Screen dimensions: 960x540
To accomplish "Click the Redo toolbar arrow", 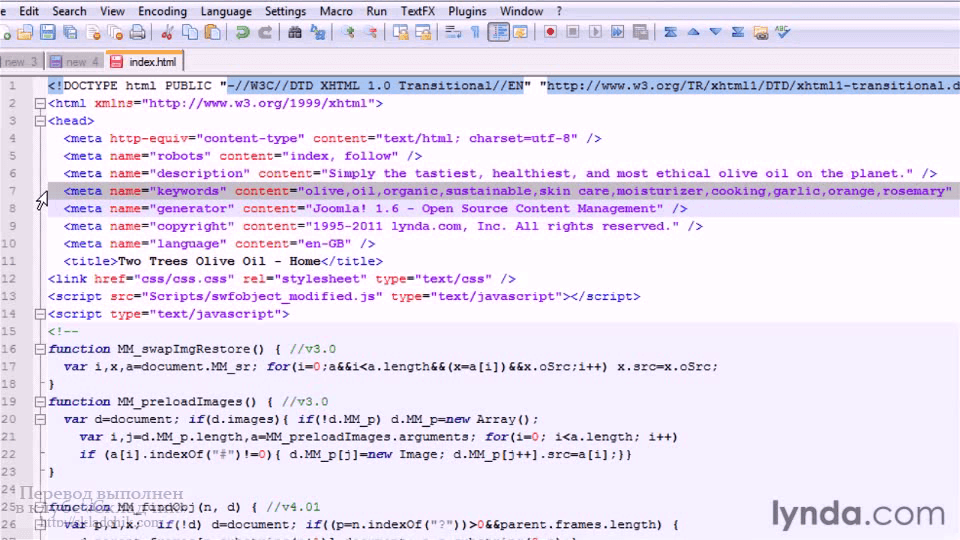I will pos(265,32).
